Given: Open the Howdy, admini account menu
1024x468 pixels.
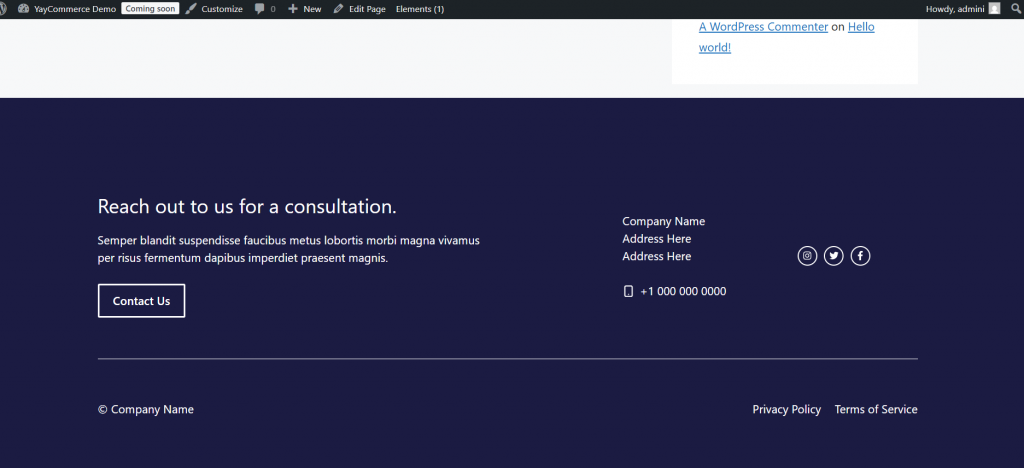Looking at the screenshot, I should click(963, 9).
